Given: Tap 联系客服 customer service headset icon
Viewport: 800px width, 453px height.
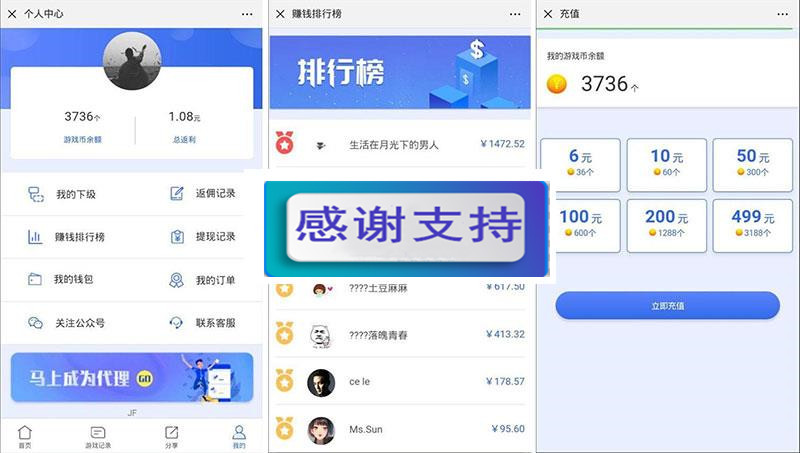Looking at the screenshot, I should tap(176, 323).
